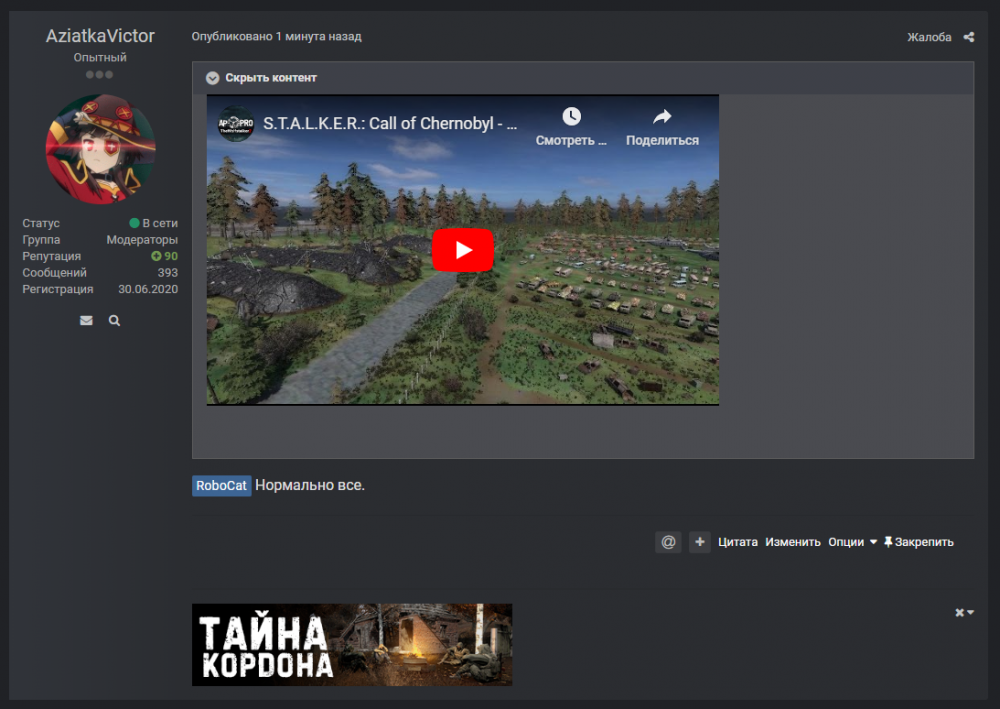Click the Жалоба report link
1000x709 pixels.
[x=929, y=37]
